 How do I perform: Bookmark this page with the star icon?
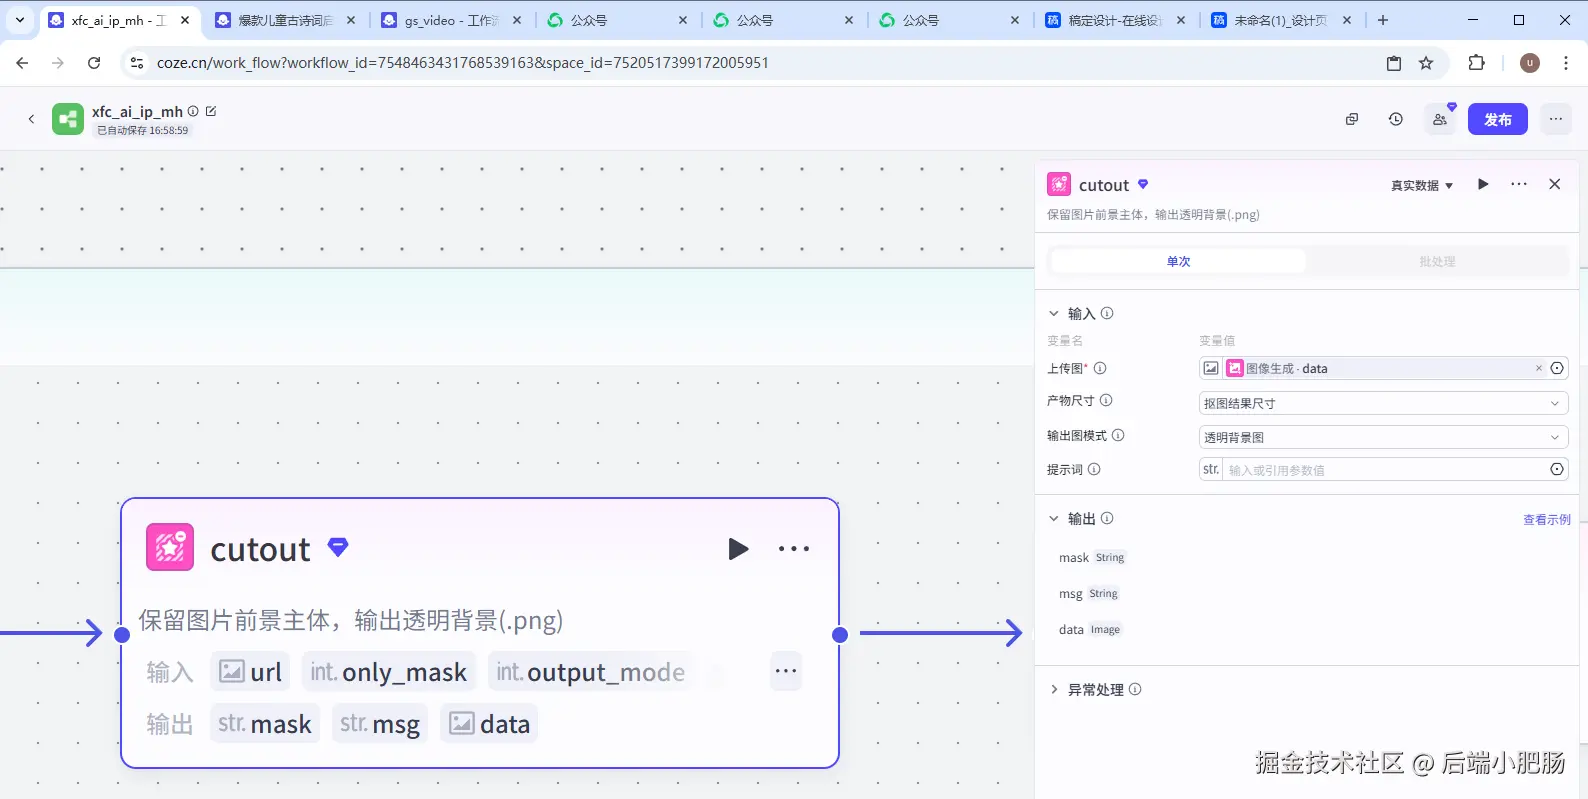pyautogui.click(x=1426, y=63)
